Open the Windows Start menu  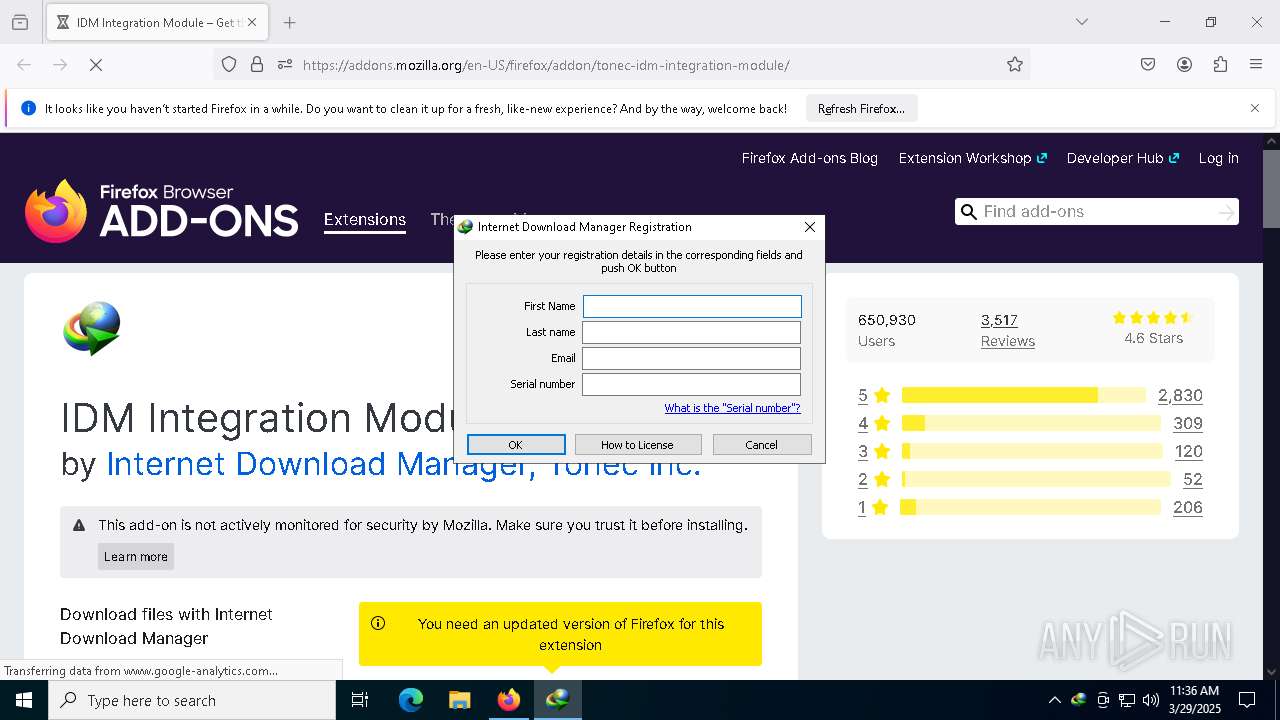pos(24,700)
